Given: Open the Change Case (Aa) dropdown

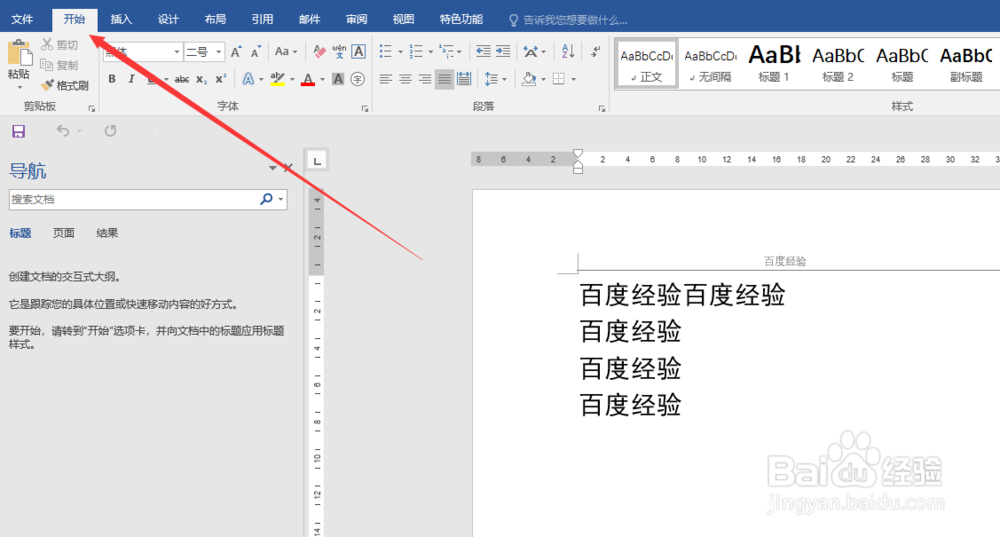Looking at the screenshot, I should 286,52.
